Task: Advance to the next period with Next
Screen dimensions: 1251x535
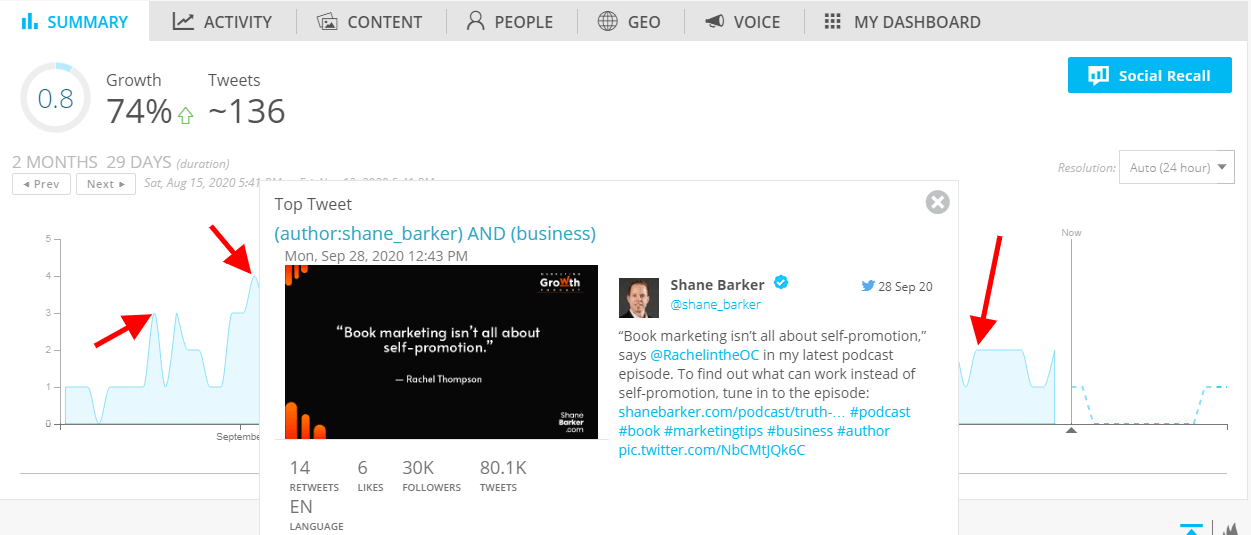Action: (x=106, y=184)
